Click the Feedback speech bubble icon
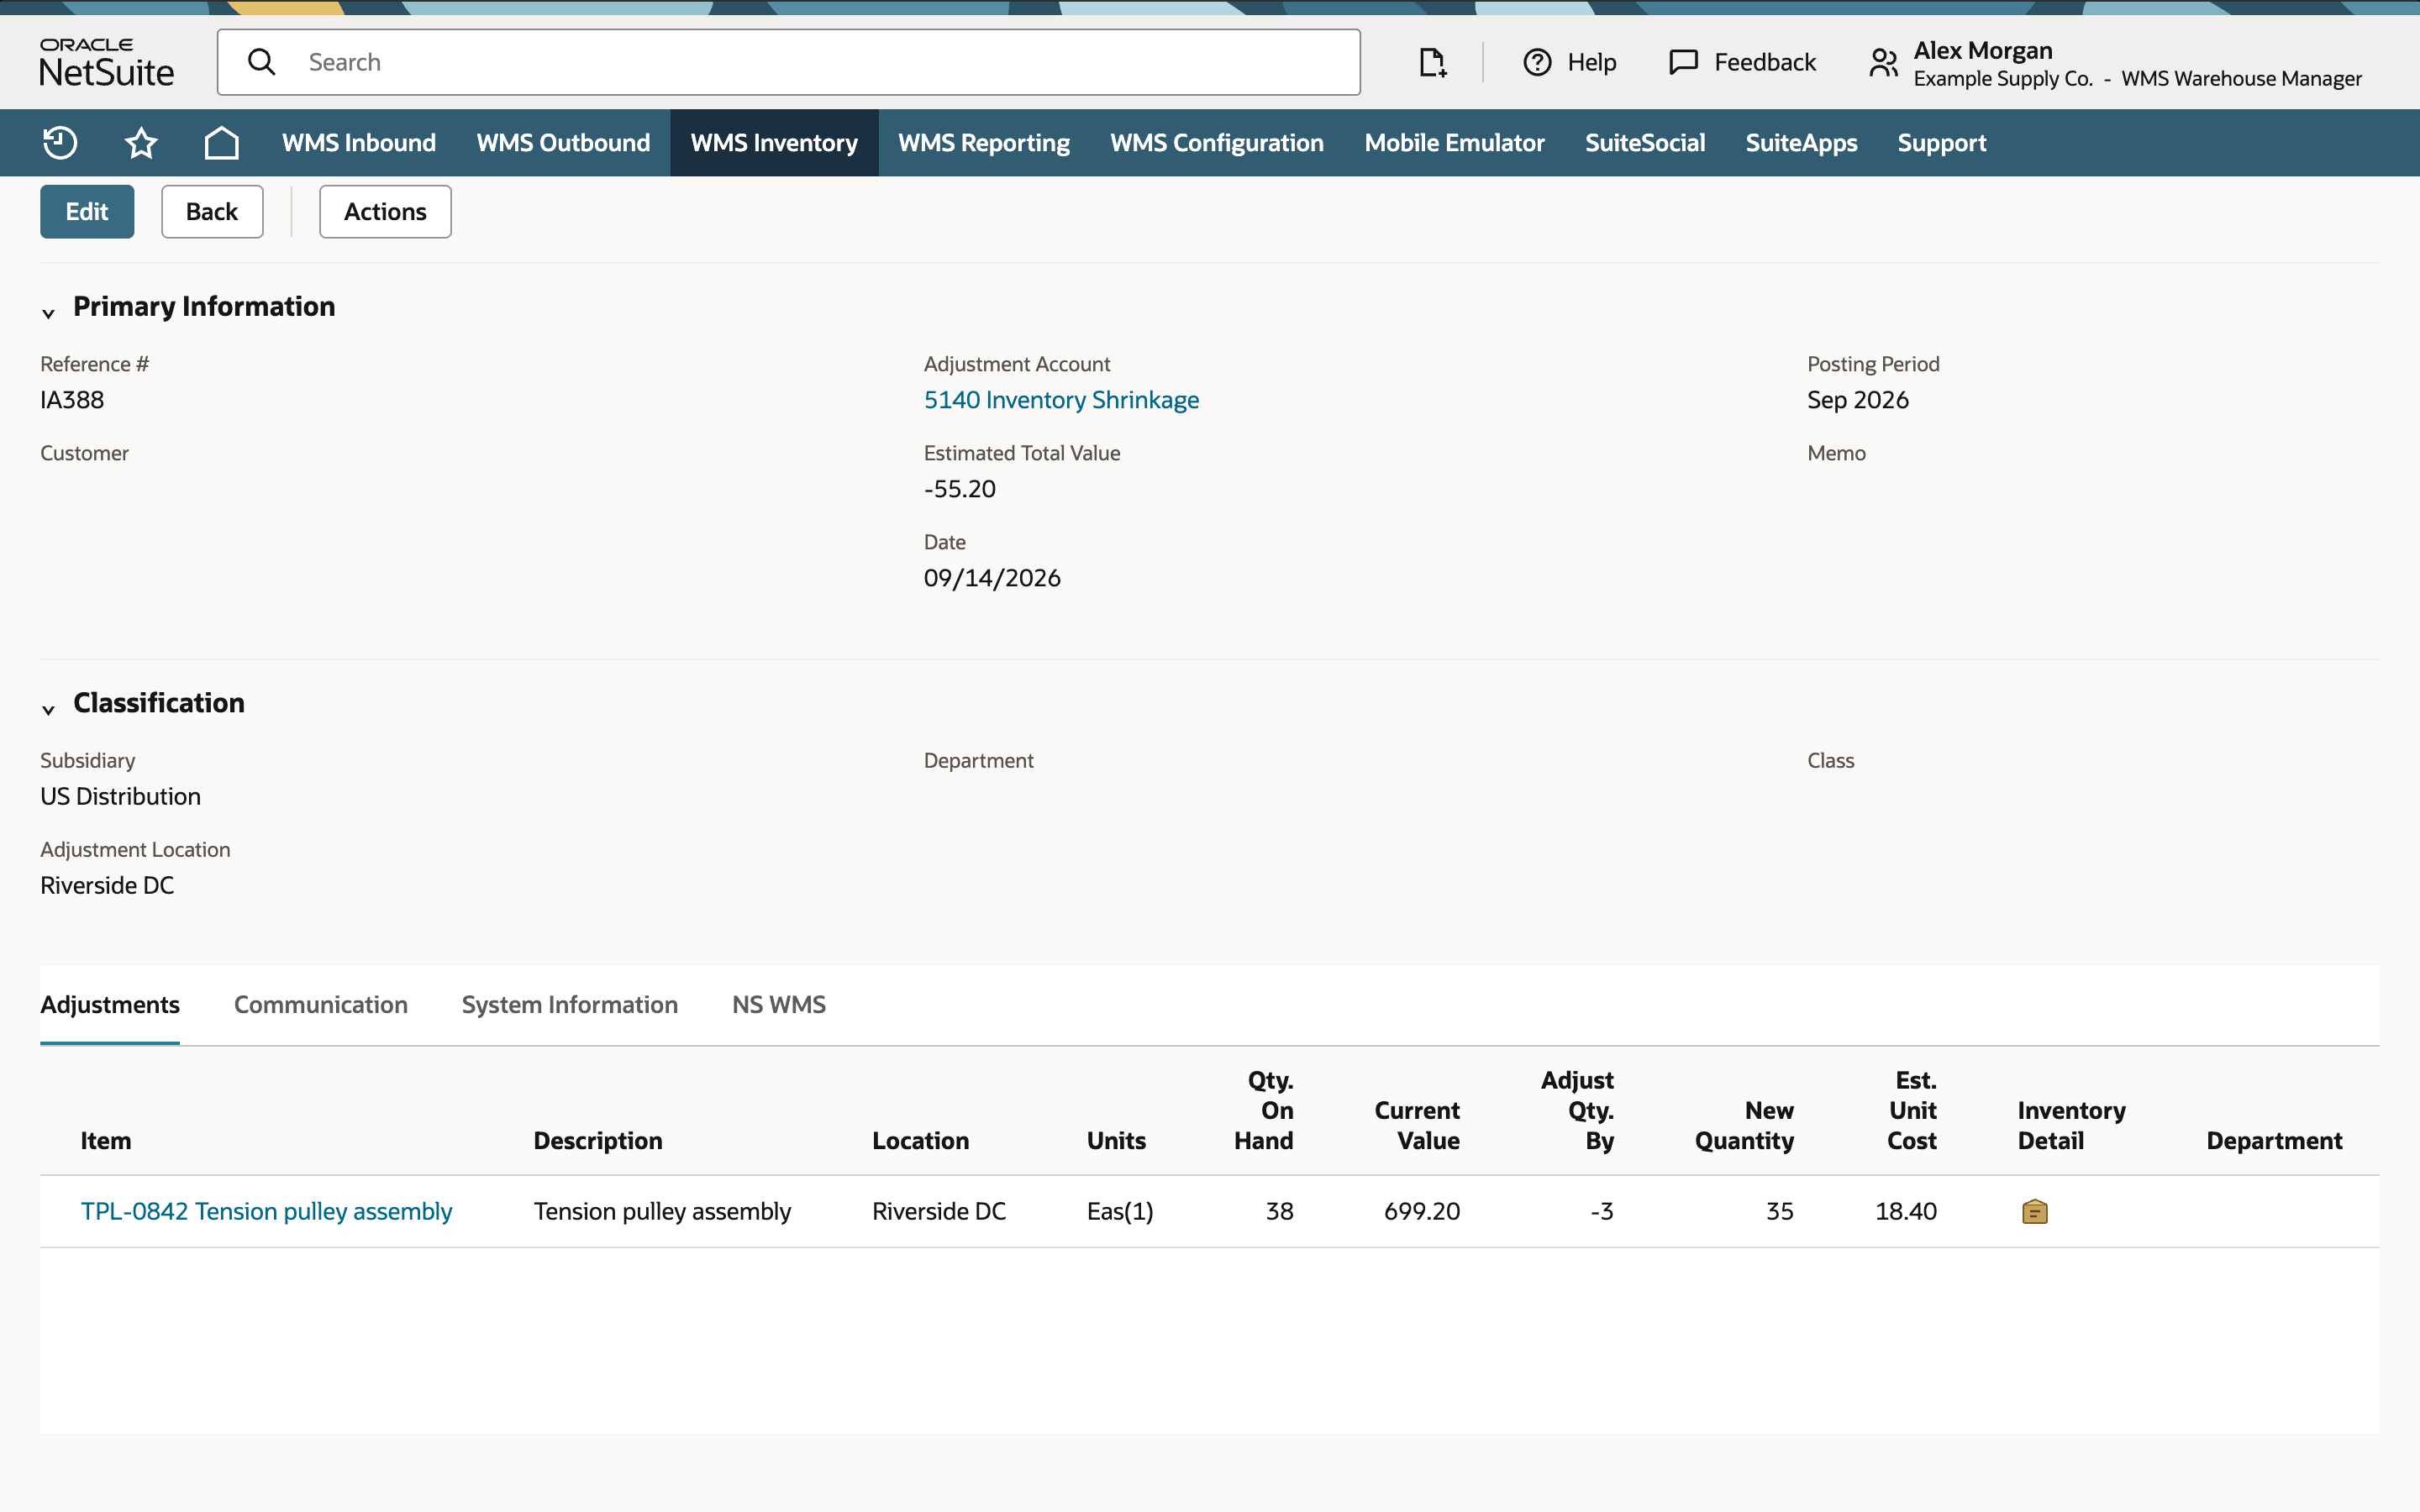The image size is (2420, 1512). (x=1684, y=62)
